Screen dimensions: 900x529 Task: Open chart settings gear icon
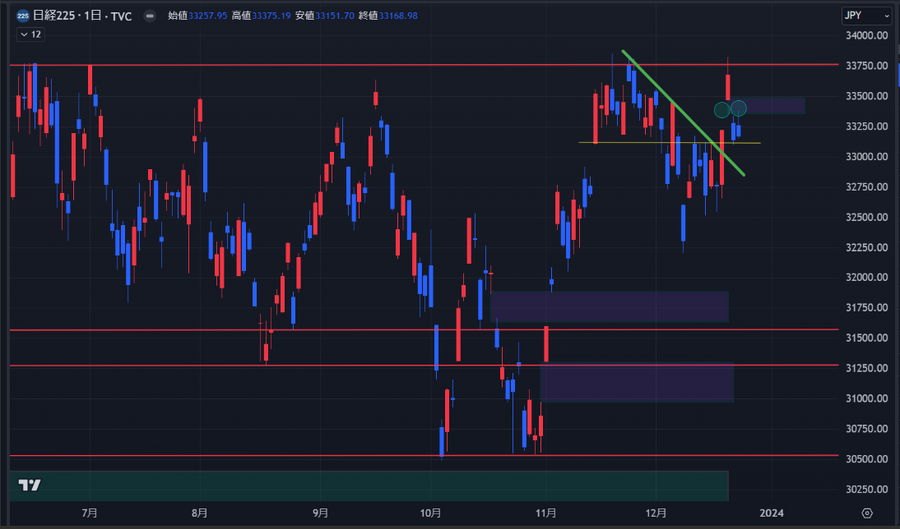[867, 513]
